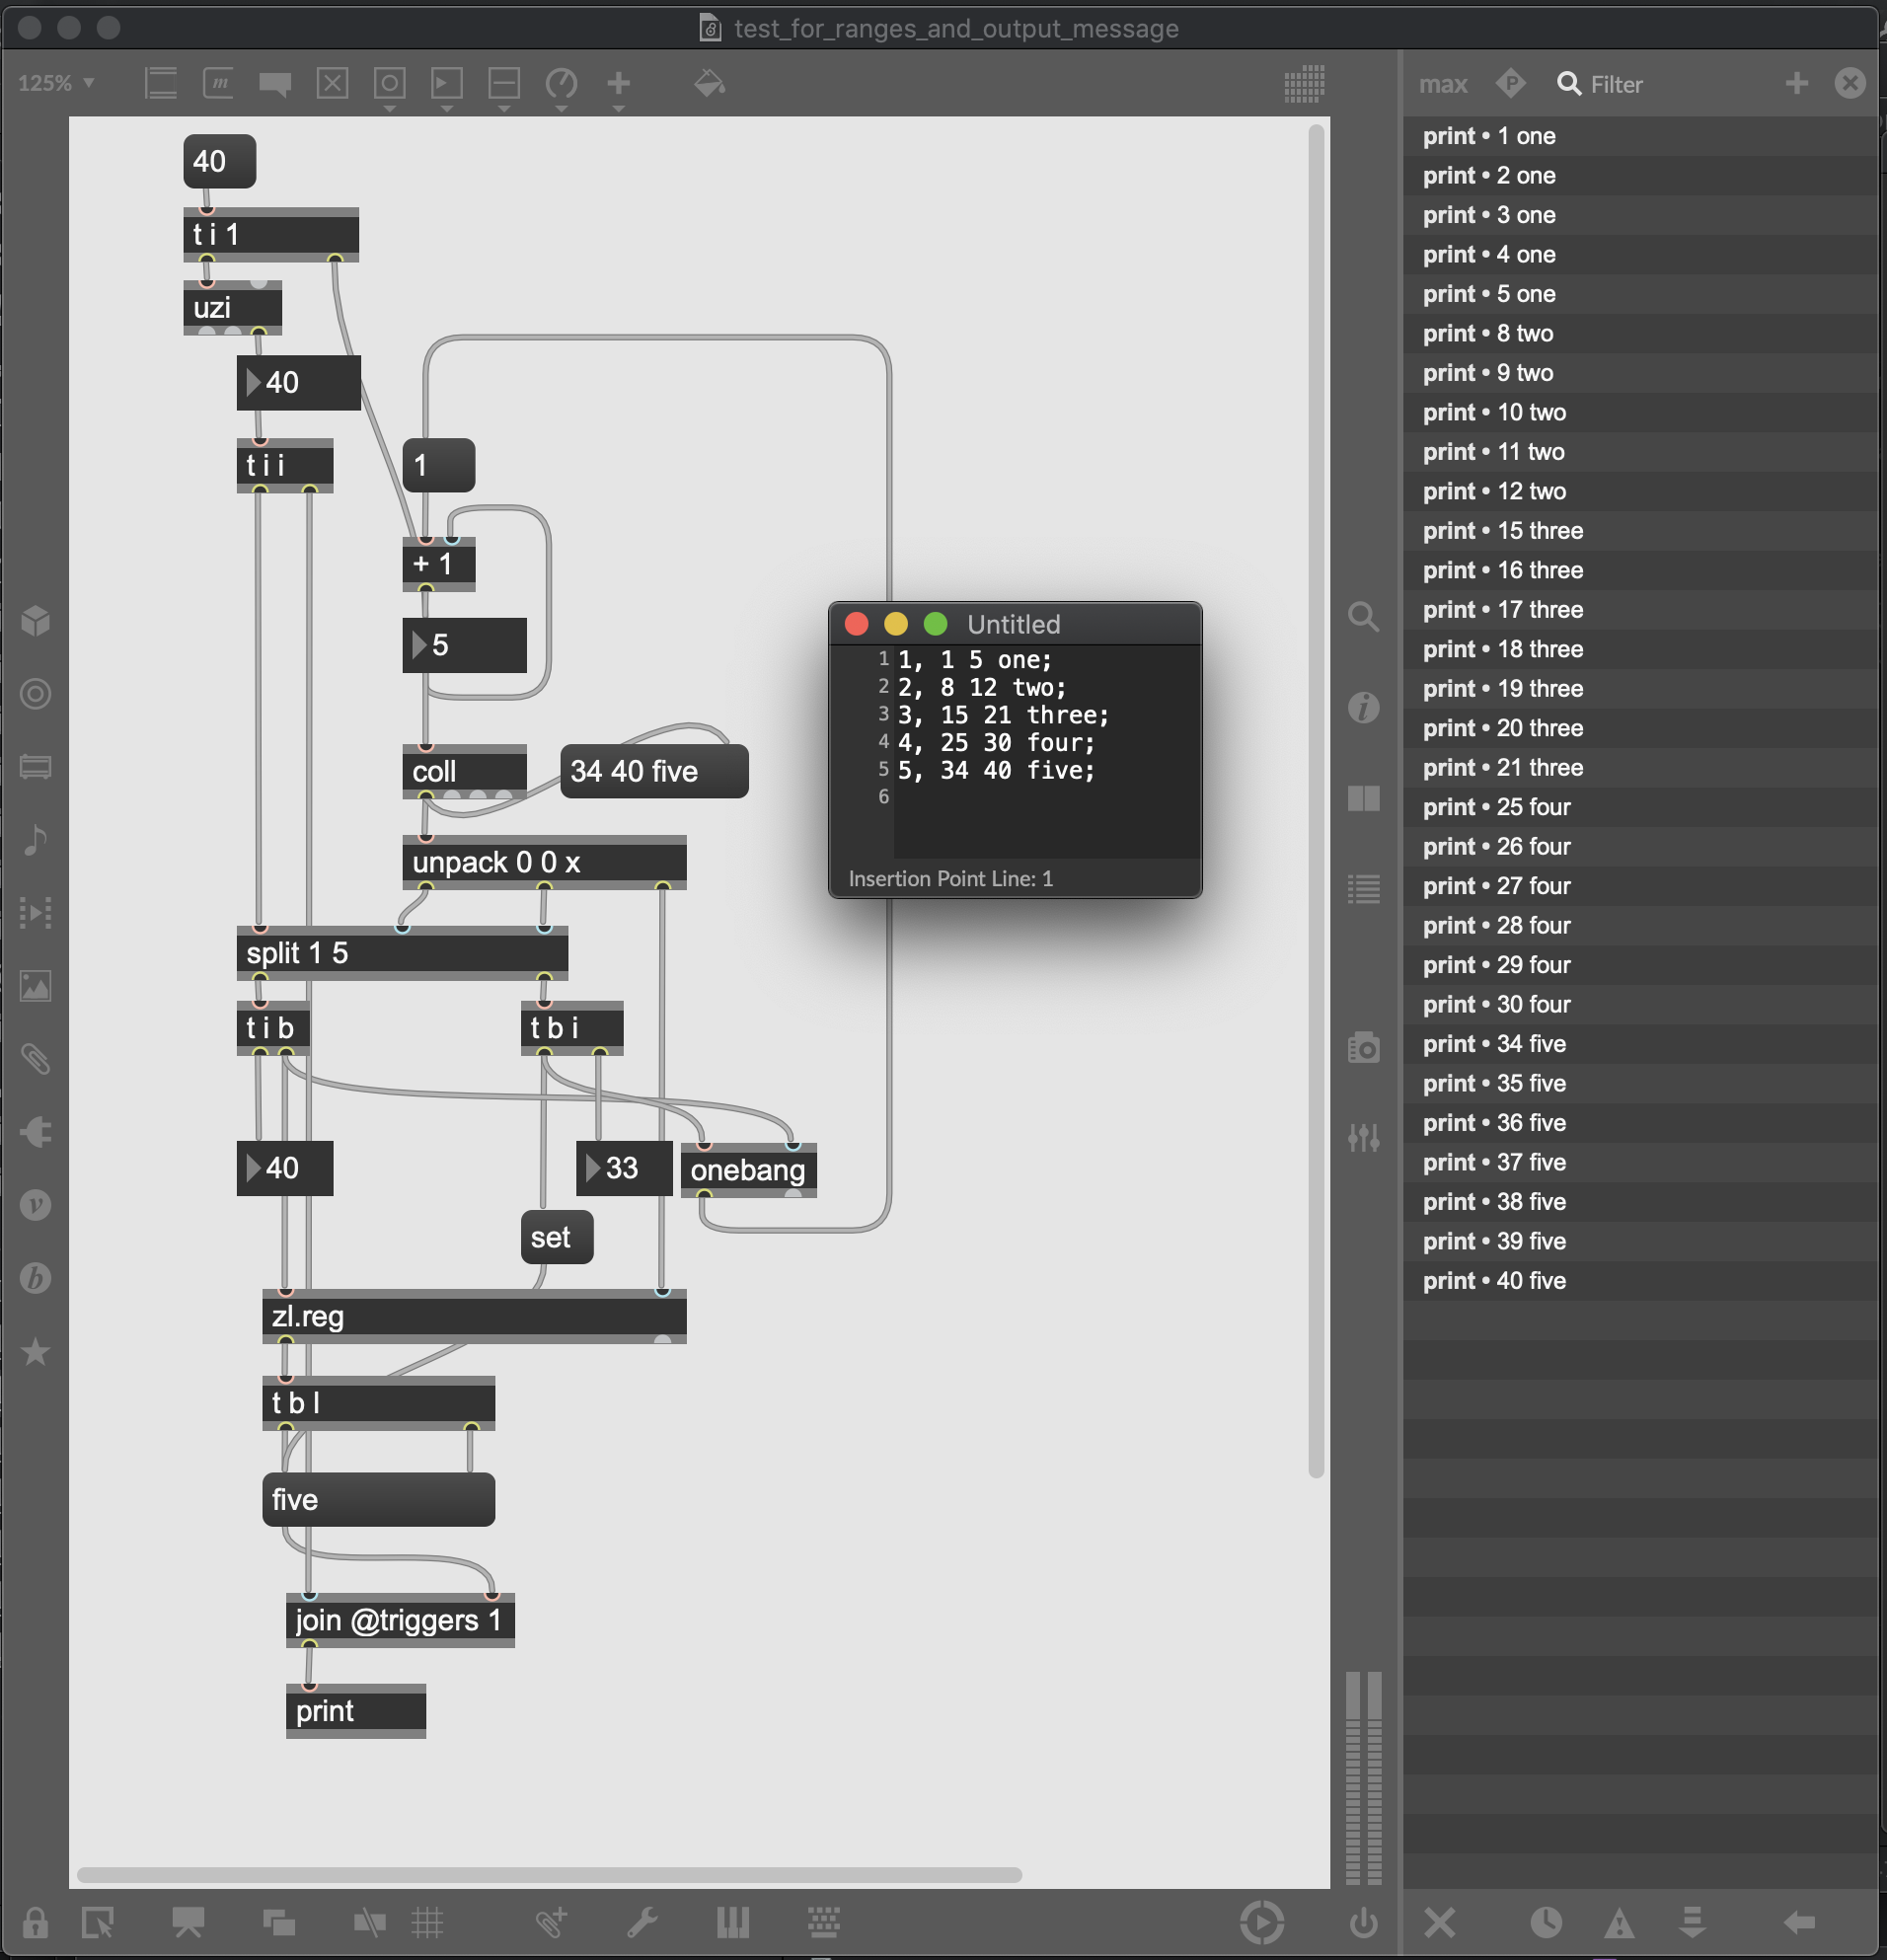Open the reference book icon
Image resolution: width=1887 pixels, height=1960 pixels.
[x=1364, y=798]
